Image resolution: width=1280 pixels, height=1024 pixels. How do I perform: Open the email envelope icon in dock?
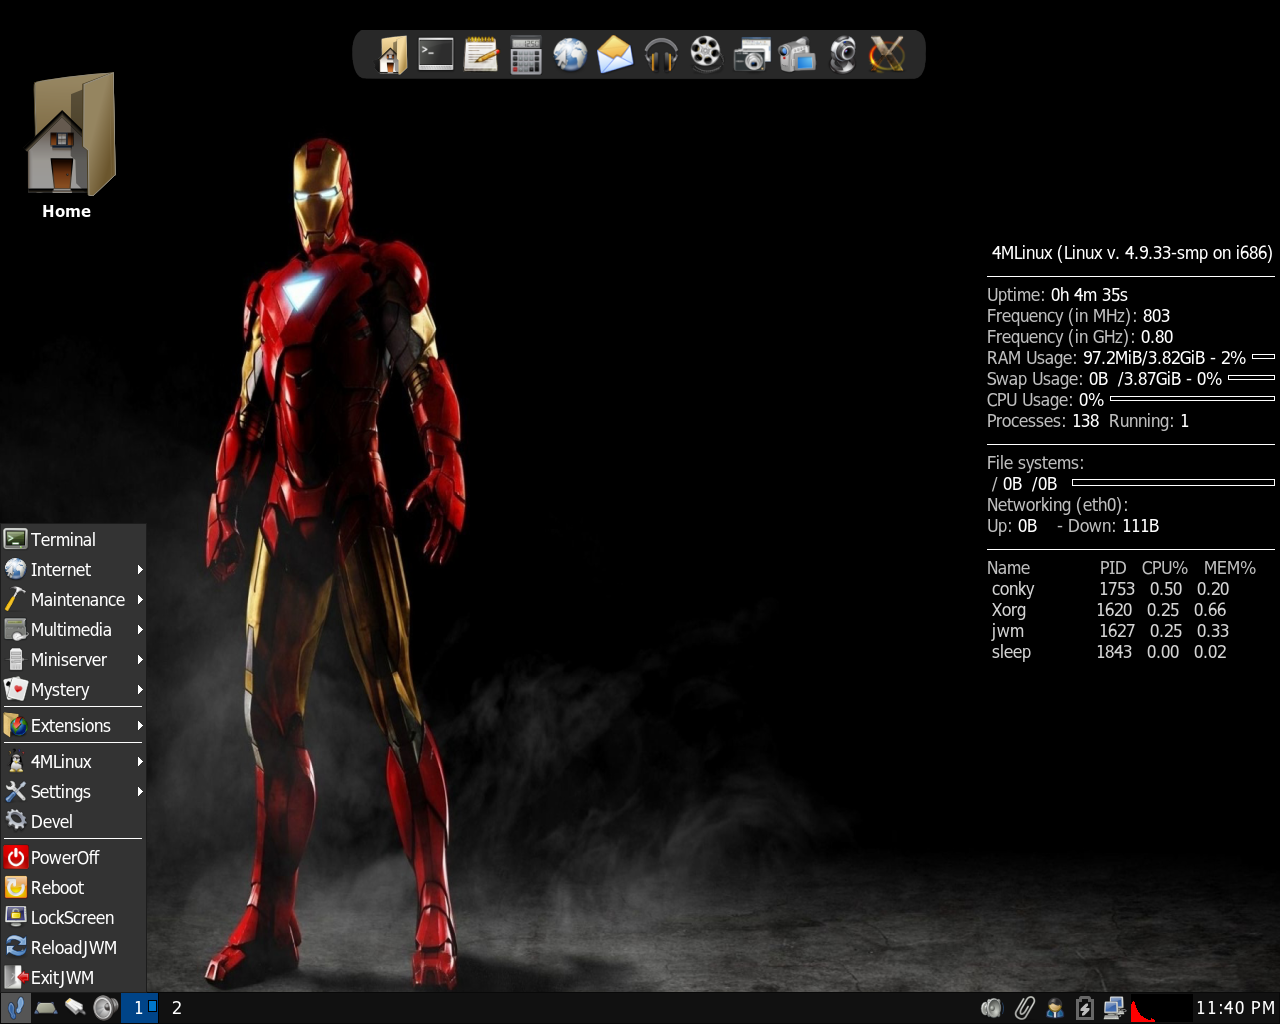pos(615,54)
